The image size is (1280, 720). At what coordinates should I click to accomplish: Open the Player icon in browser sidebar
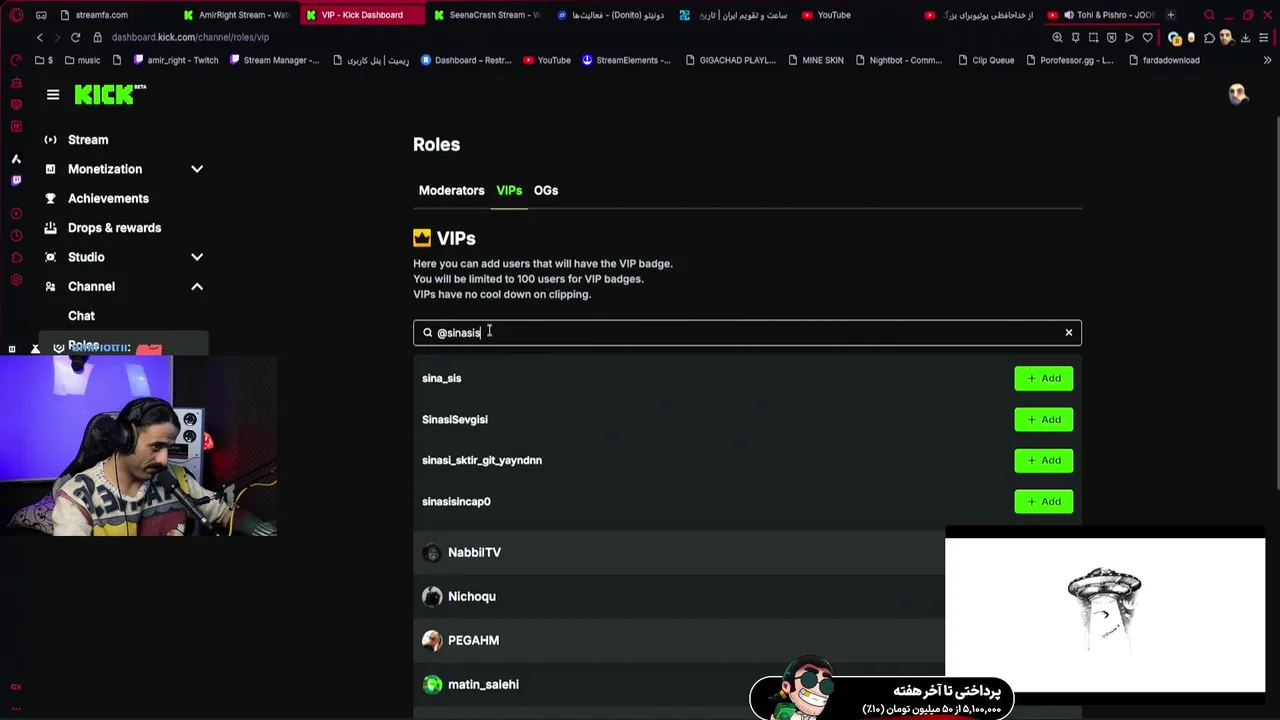pos(16,214)
